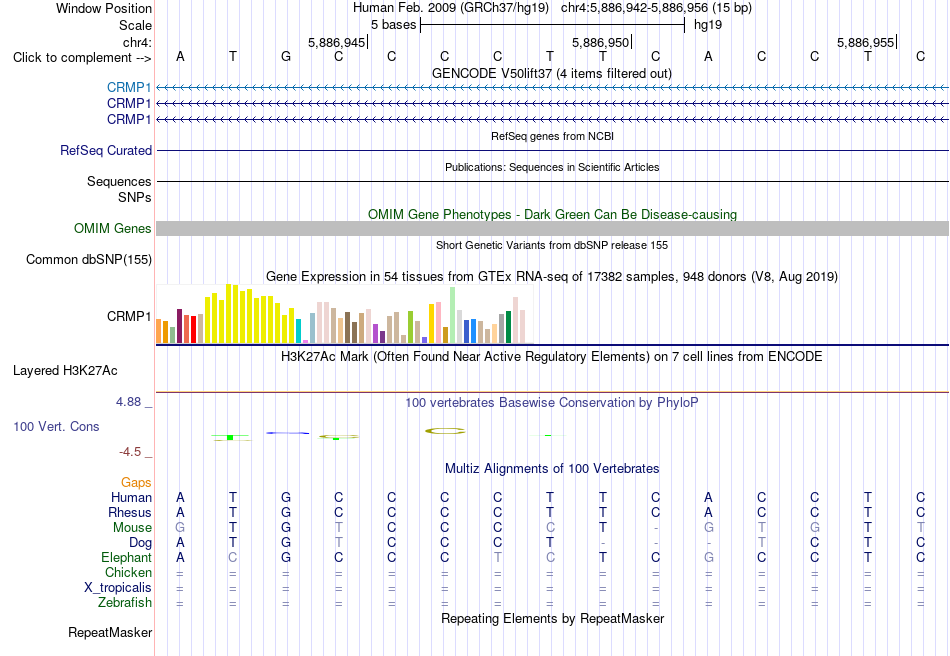Open the OMIM Genes track label
Viewport: 950px width, 656px height.
click(x=112, y=228)
